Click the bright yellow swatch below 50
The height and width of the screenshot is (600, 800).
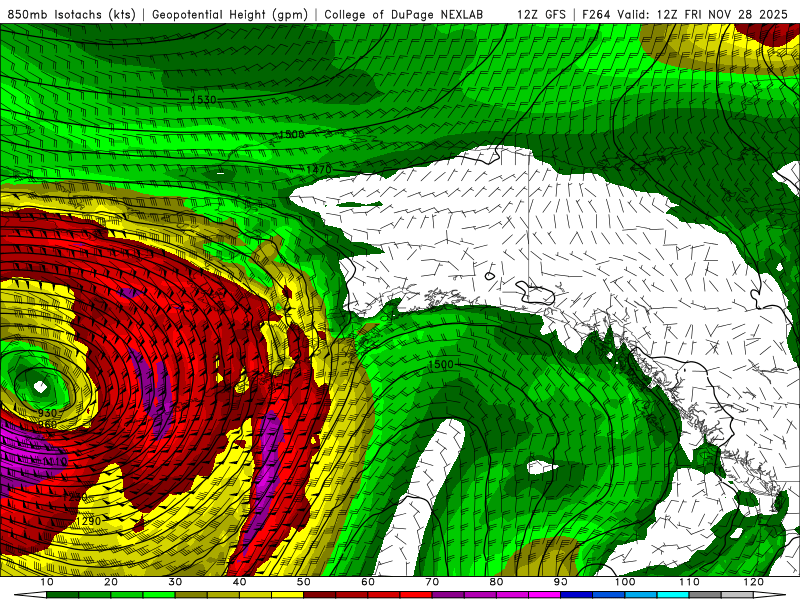pos(287,595)
